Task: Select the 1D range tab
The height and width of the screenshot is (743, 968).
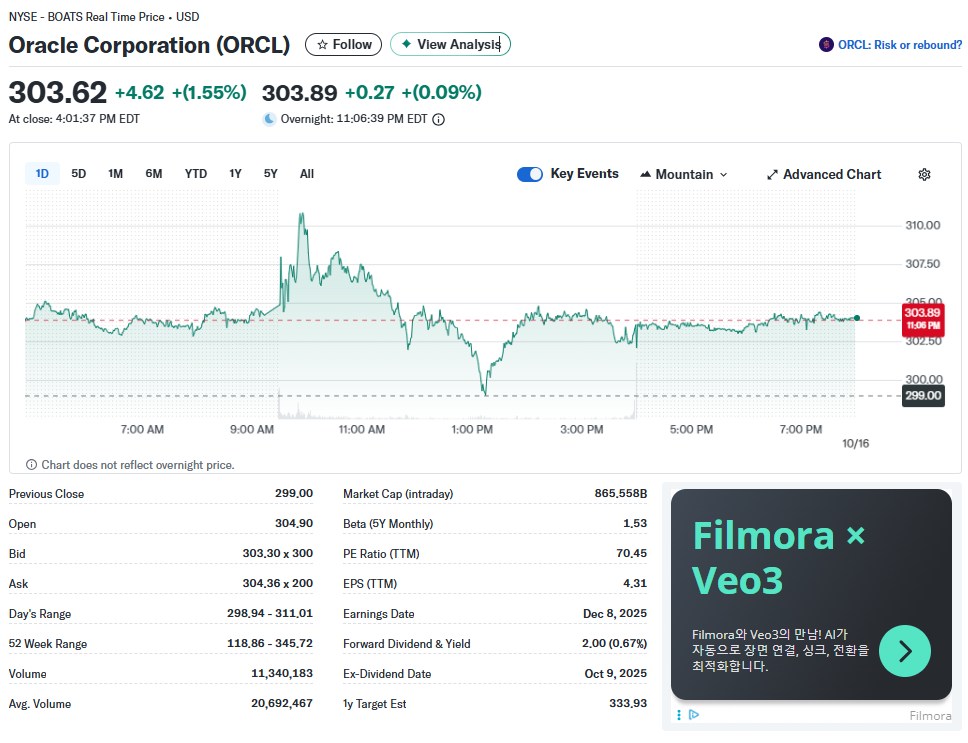Action: 42,174
